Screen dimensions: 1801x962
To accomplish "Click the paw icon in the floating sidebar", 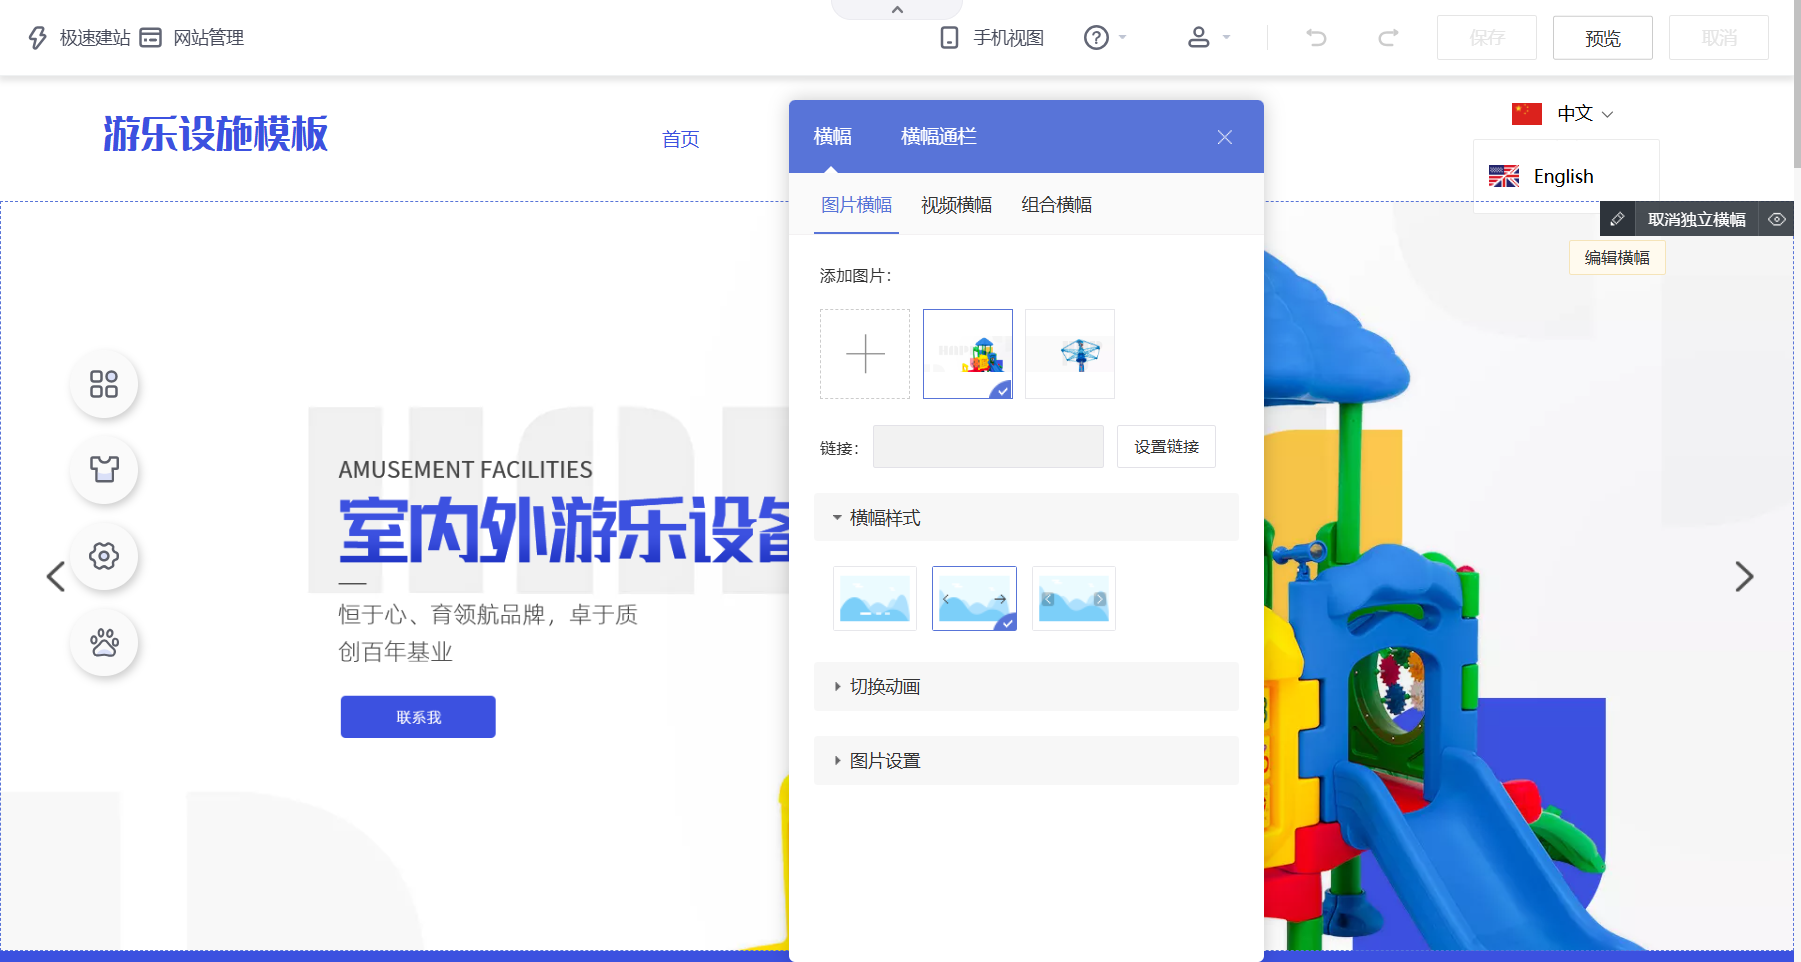I will click(x=104, y=643).
